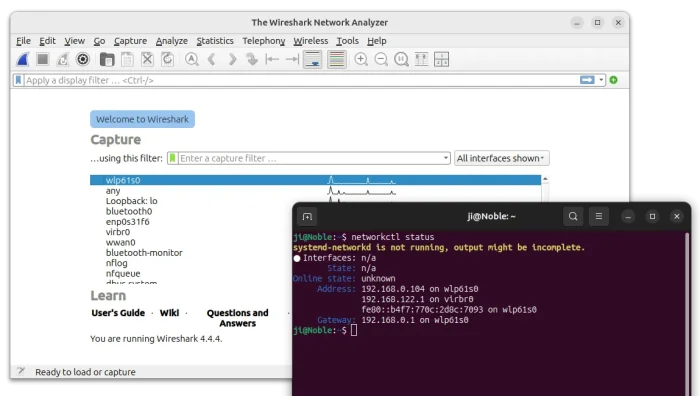Click status bar expert info icon
Screen dimensions: 700x396
(21, 371)
